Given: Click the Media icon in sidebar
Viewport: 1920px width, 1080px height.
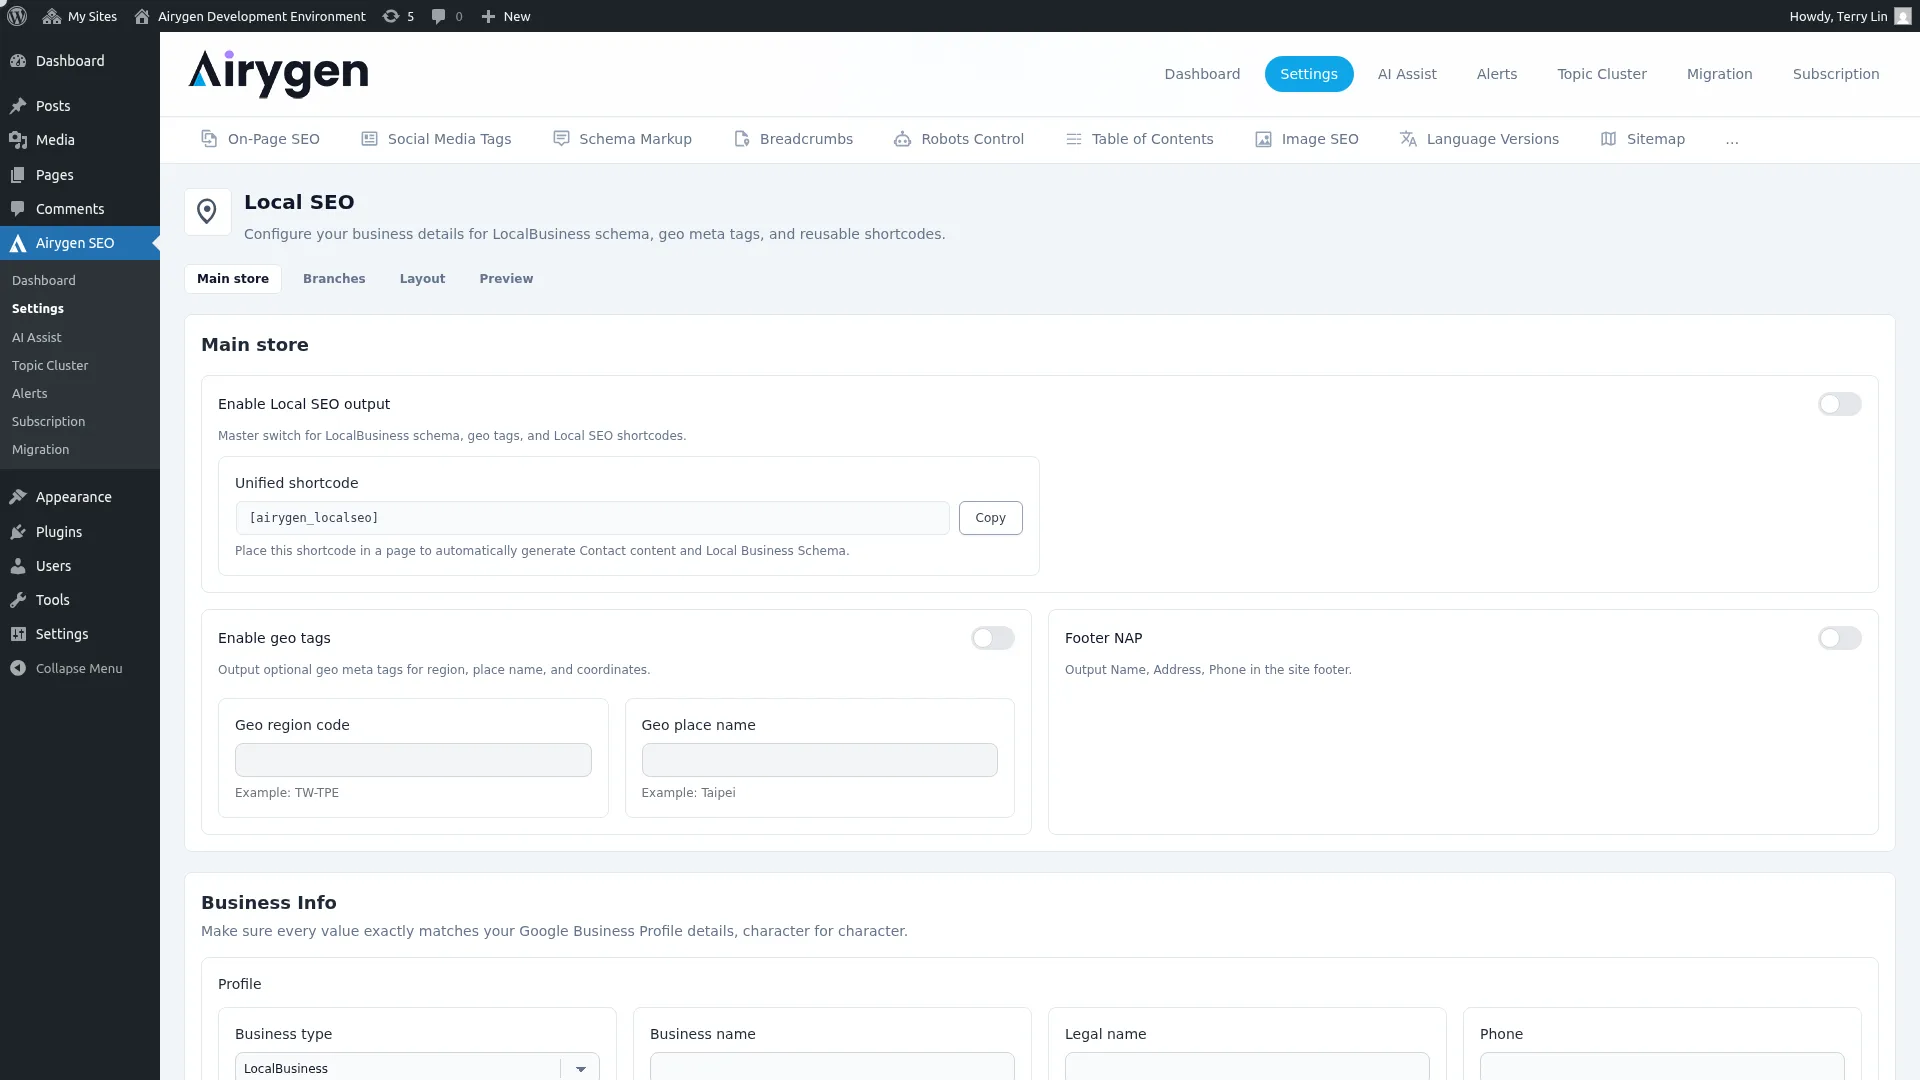Looking at the screenshot, I should (18, 140).
